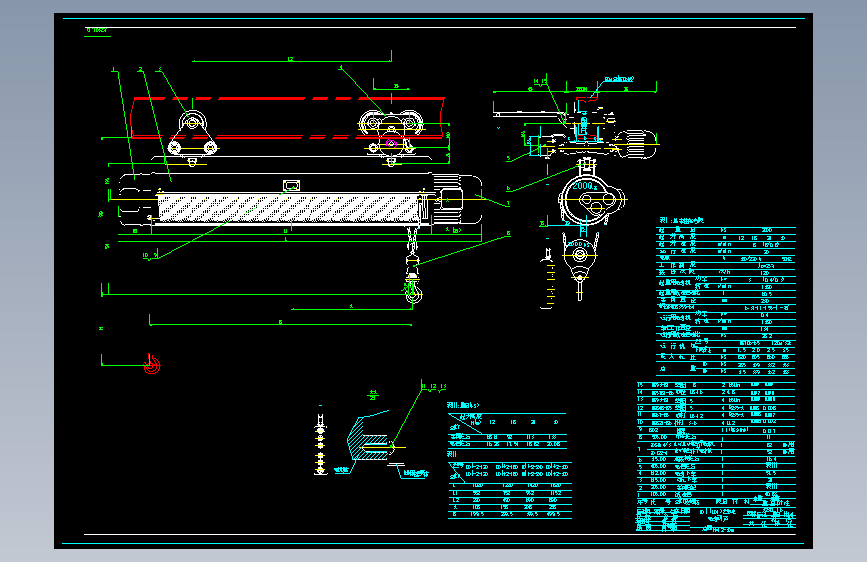Select callout number 7 right of hoist
867x562 pixels.
508,204
